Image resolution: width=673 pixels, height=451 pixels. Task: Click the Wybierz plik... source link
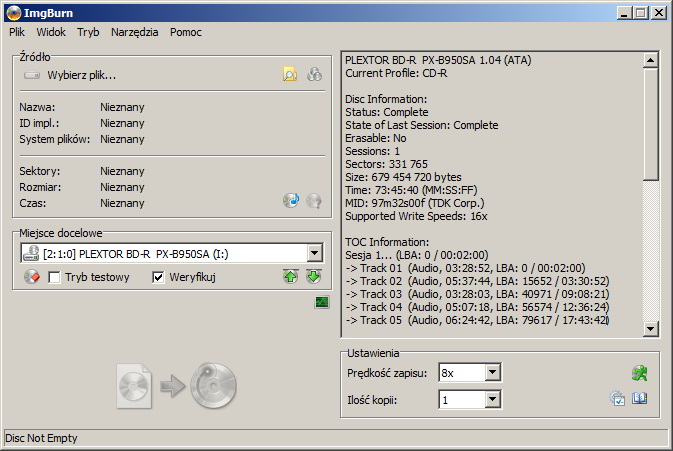[x=82, y=76]
